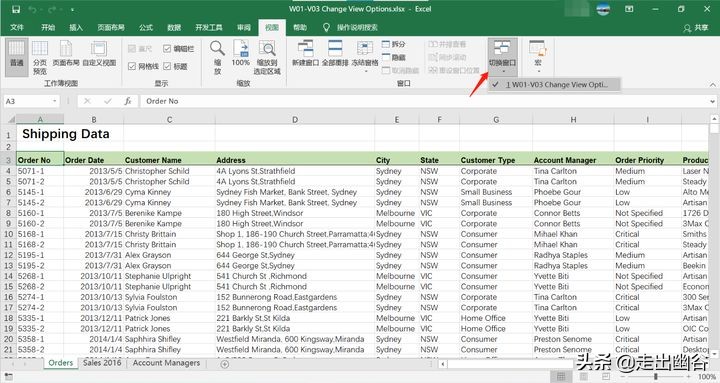Image resolution: width=720 pixels, height=383 pixels.
Task: Click the vertical scrollbar up arrow
Action: point(714,118)
